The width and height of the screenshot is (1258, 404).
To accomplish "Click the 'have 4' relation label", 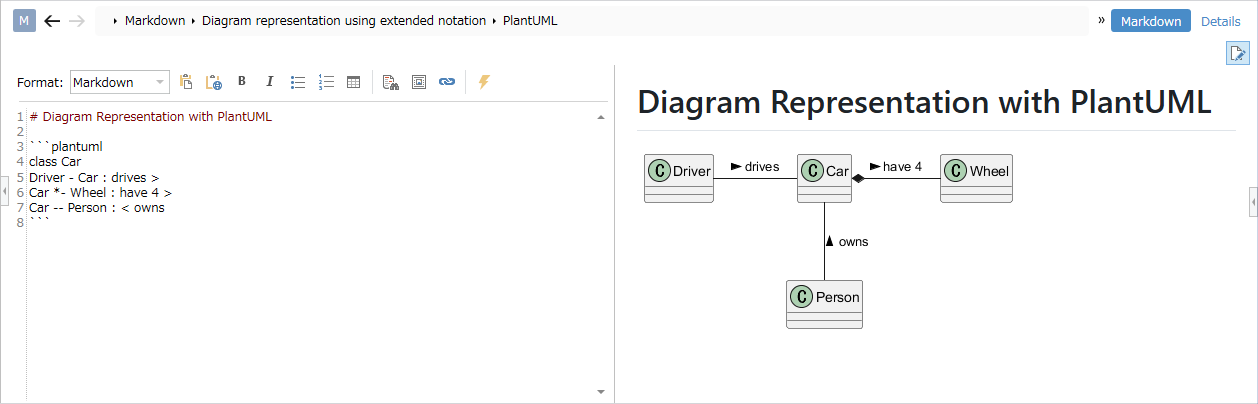I will (903, 167).
